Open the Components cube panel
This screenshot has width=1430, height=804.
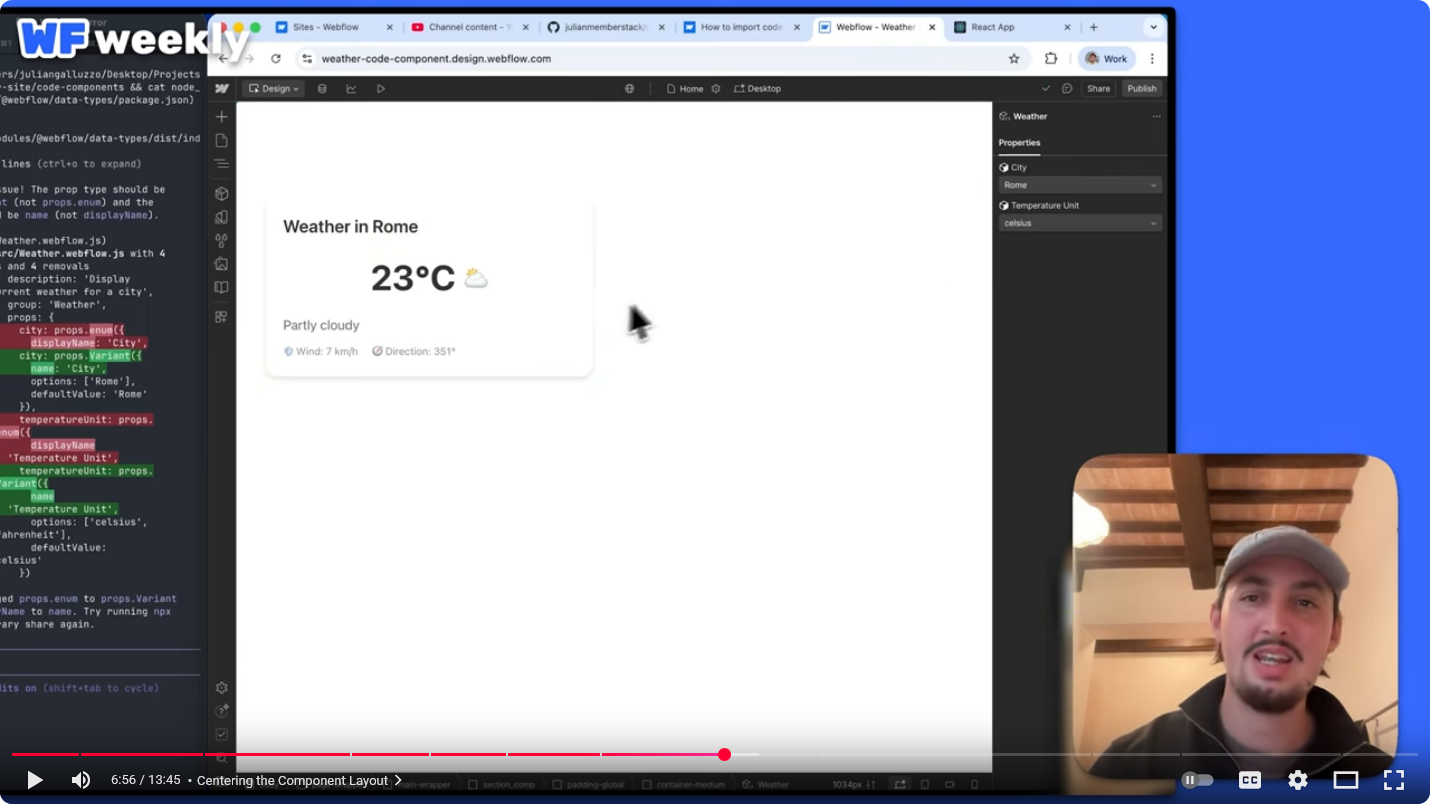point(222,194)
